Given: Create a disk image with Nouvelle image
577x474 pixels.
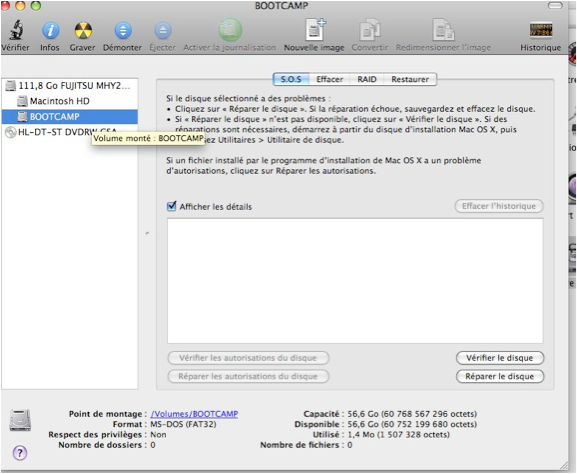Looking at the screenshot, I should [x=315, y=29].
